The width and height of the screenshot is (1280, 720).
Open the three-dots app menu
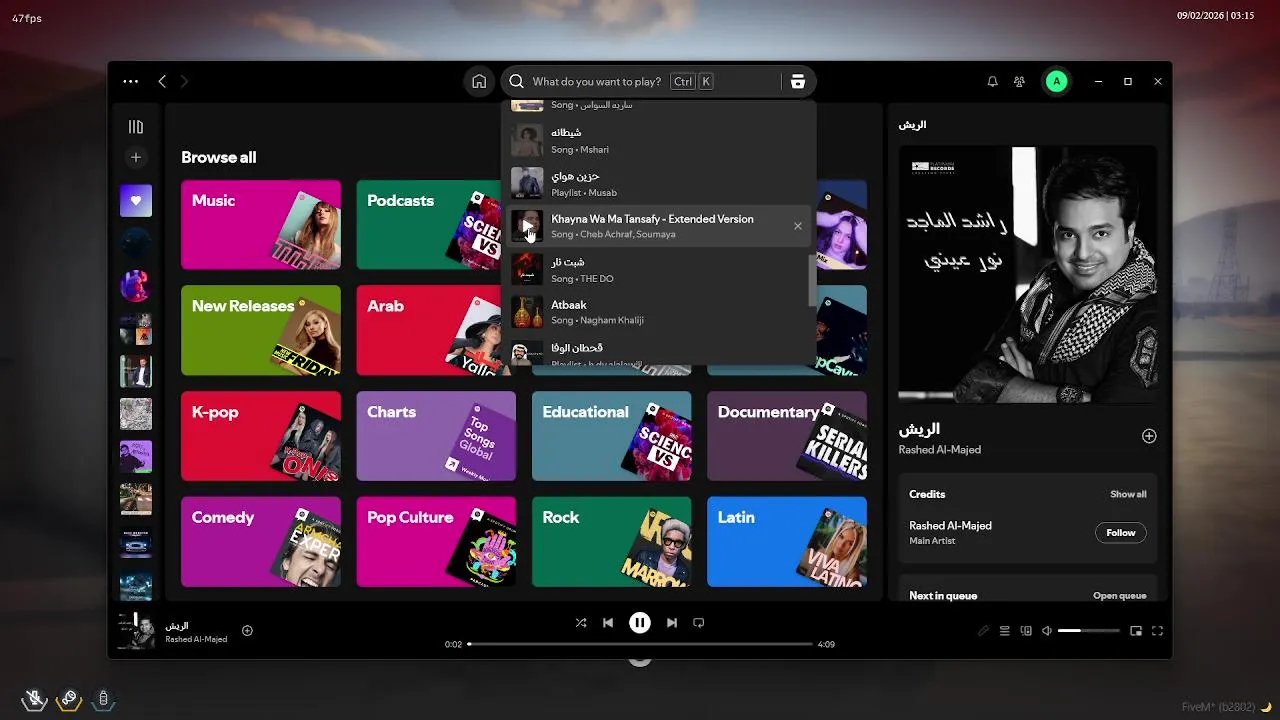130,82
